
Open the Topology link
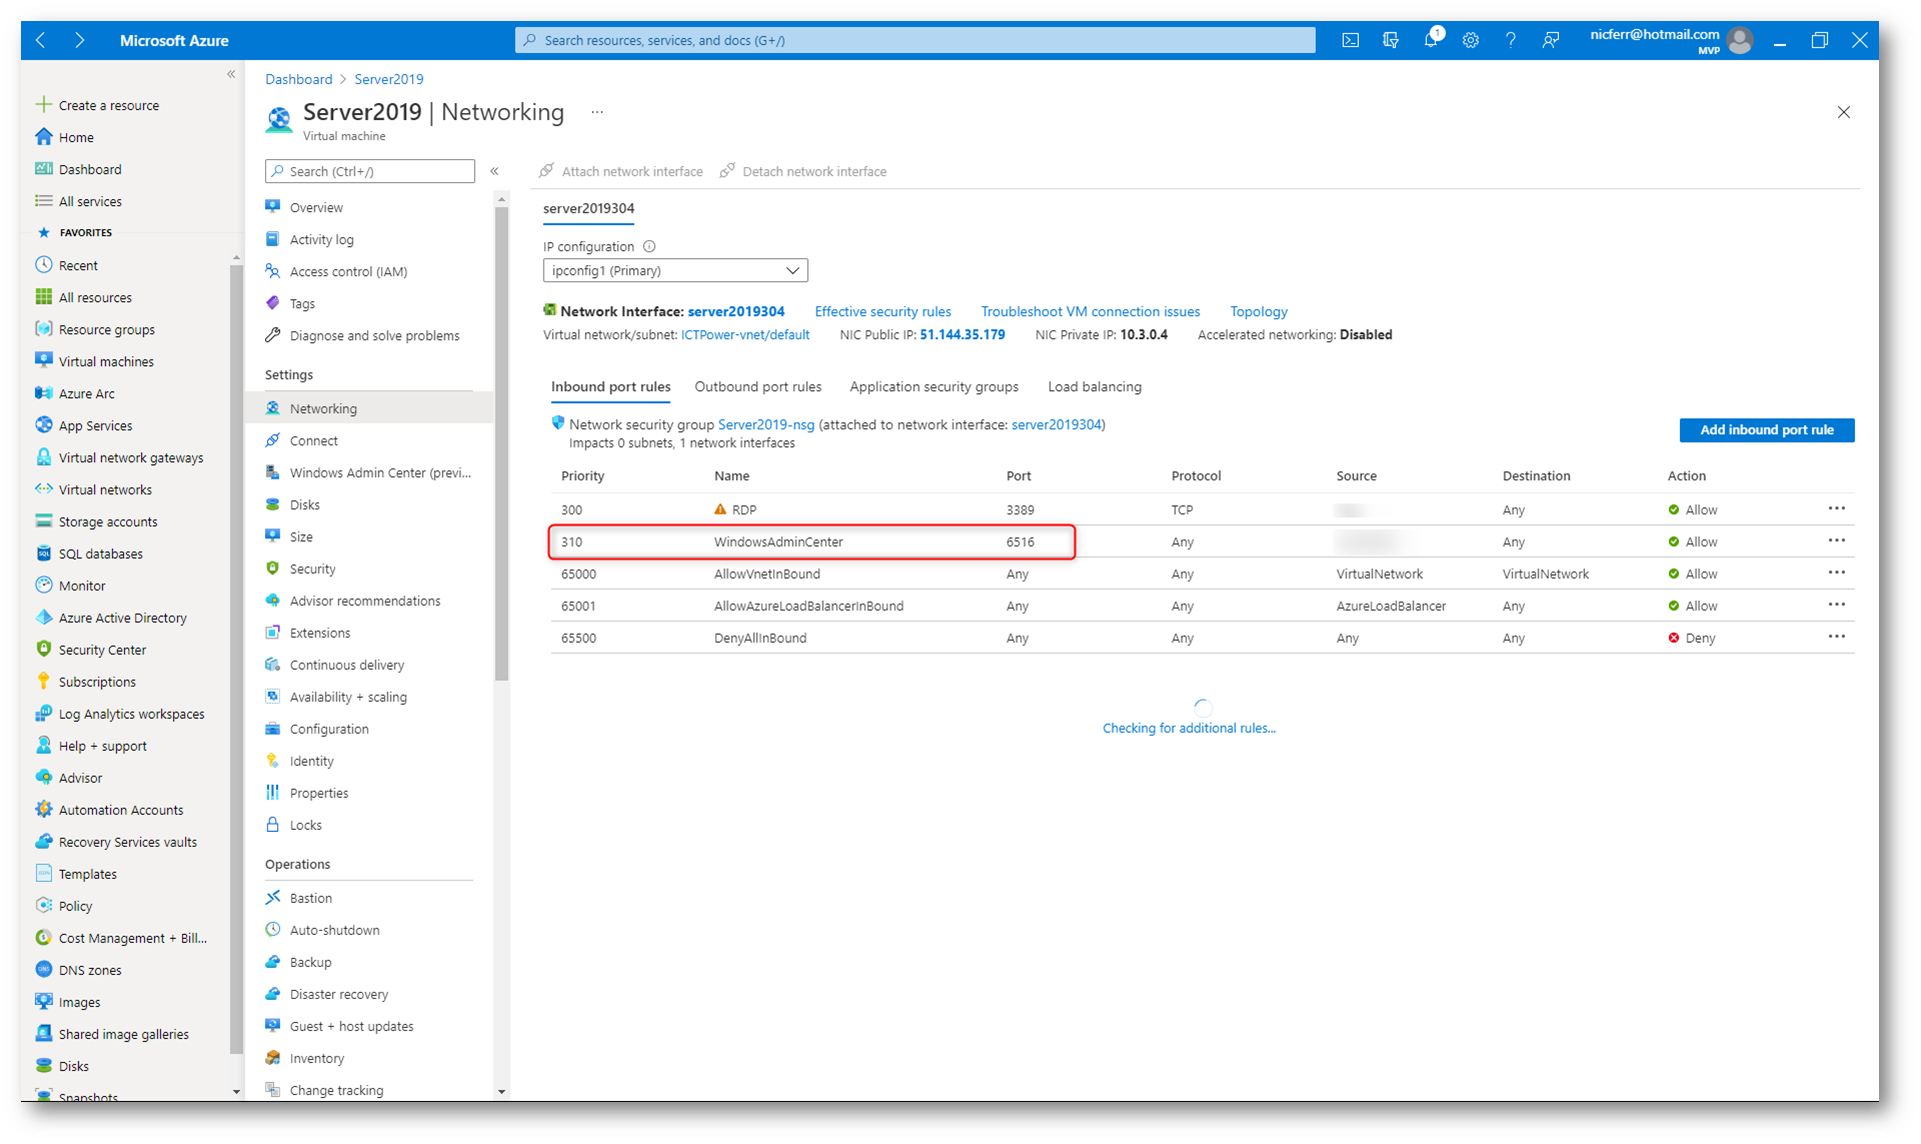(x=1259, y=312)
